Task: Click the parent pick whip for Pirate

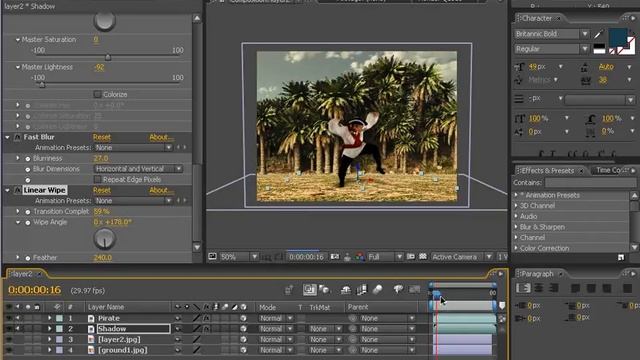Action: point(353,318)
